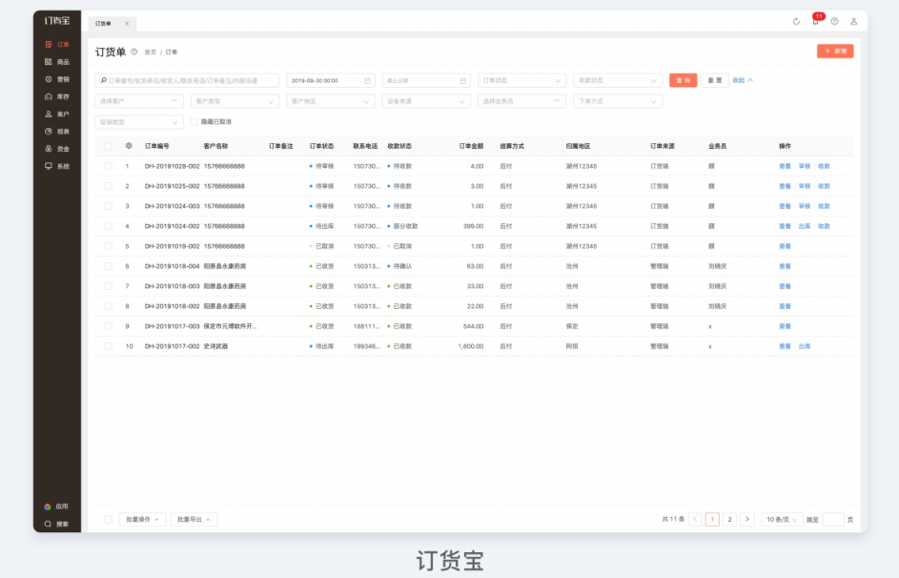This screenshot has height=578, width=899.
Task: Go to the next page with the right arrow
Action: pyautogui.click(x=747, y=520)
